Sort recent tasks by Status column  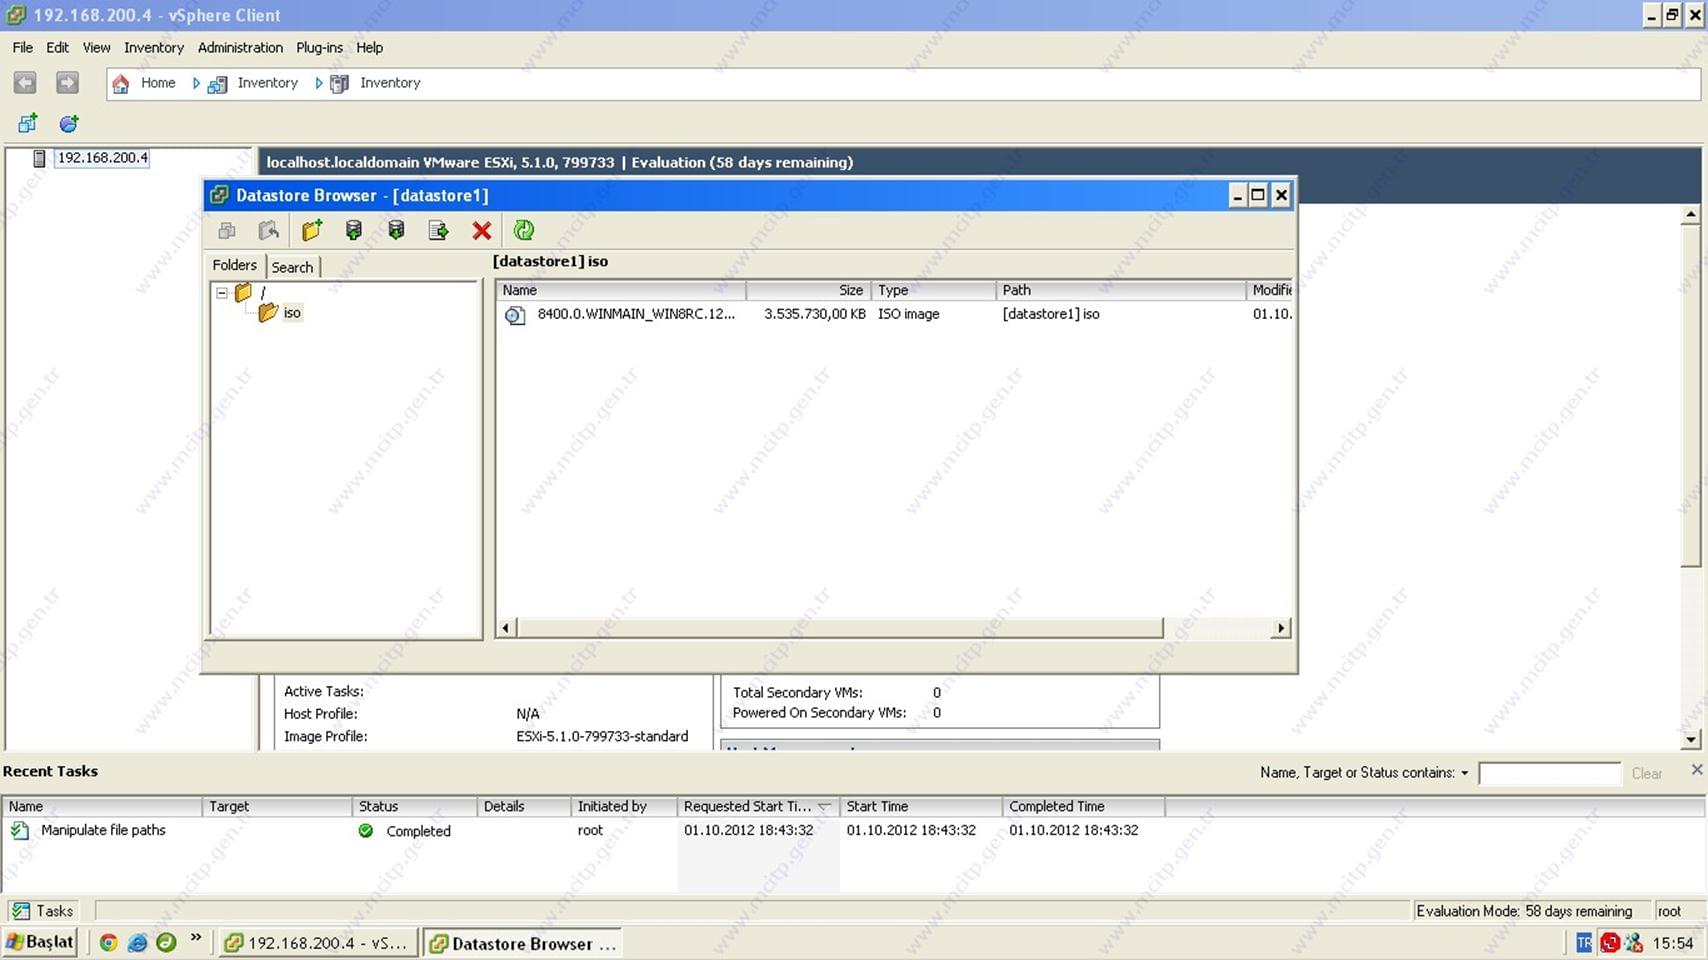(x=415, y=806)
